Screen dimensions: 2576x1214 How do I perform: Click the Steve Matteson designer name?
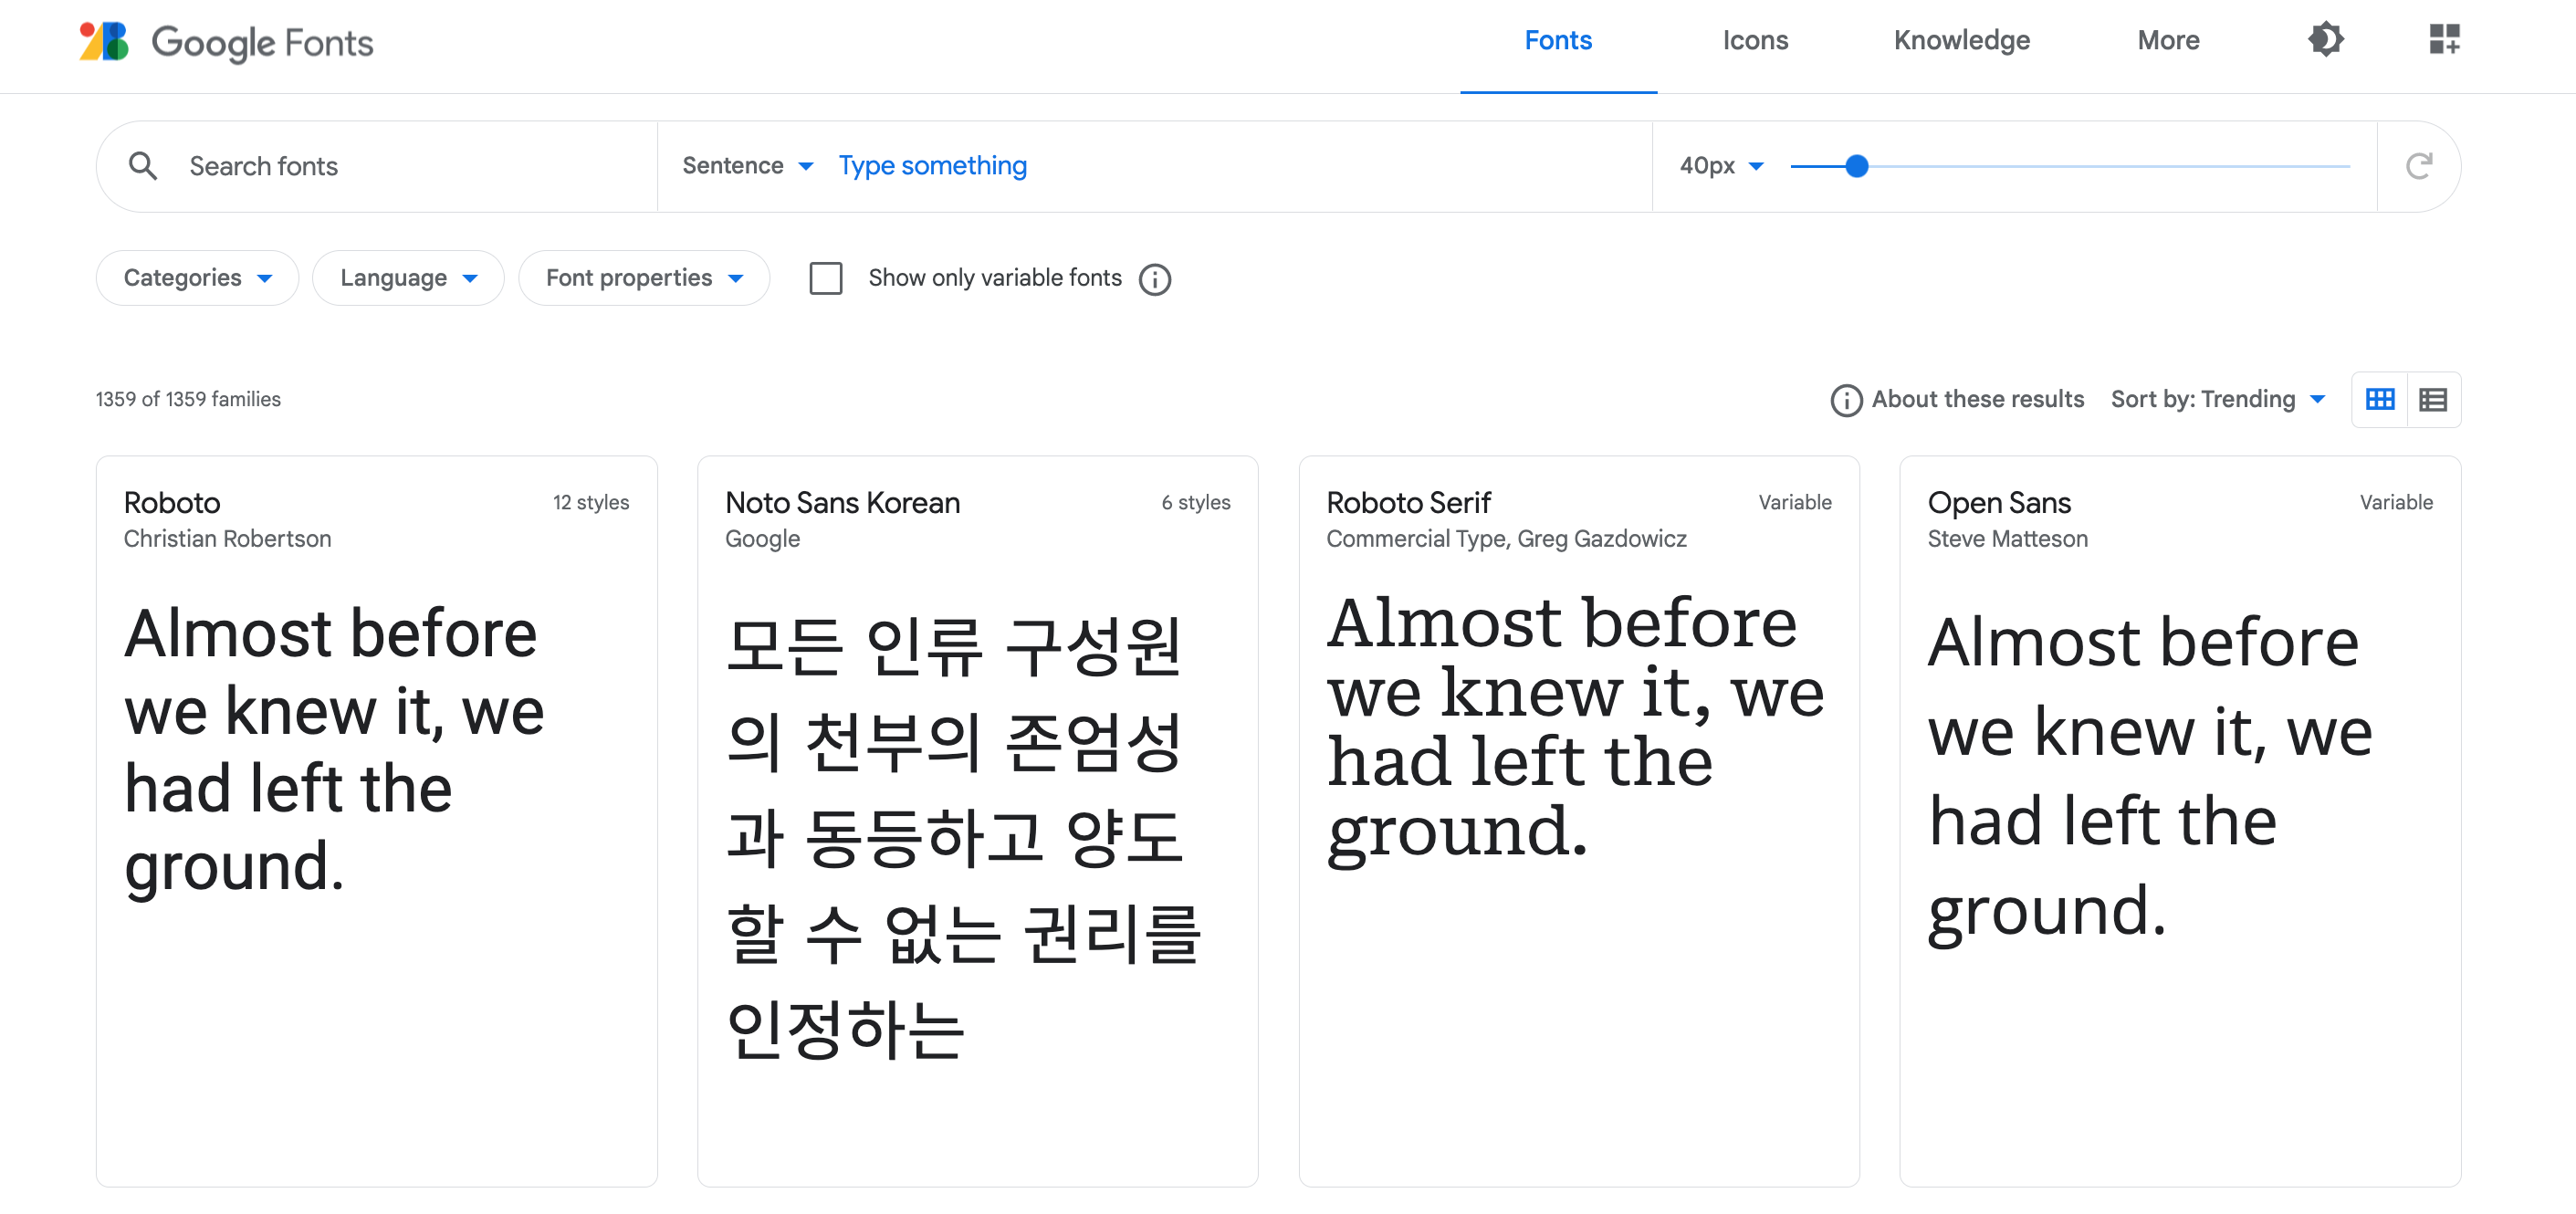(2007, 539)
